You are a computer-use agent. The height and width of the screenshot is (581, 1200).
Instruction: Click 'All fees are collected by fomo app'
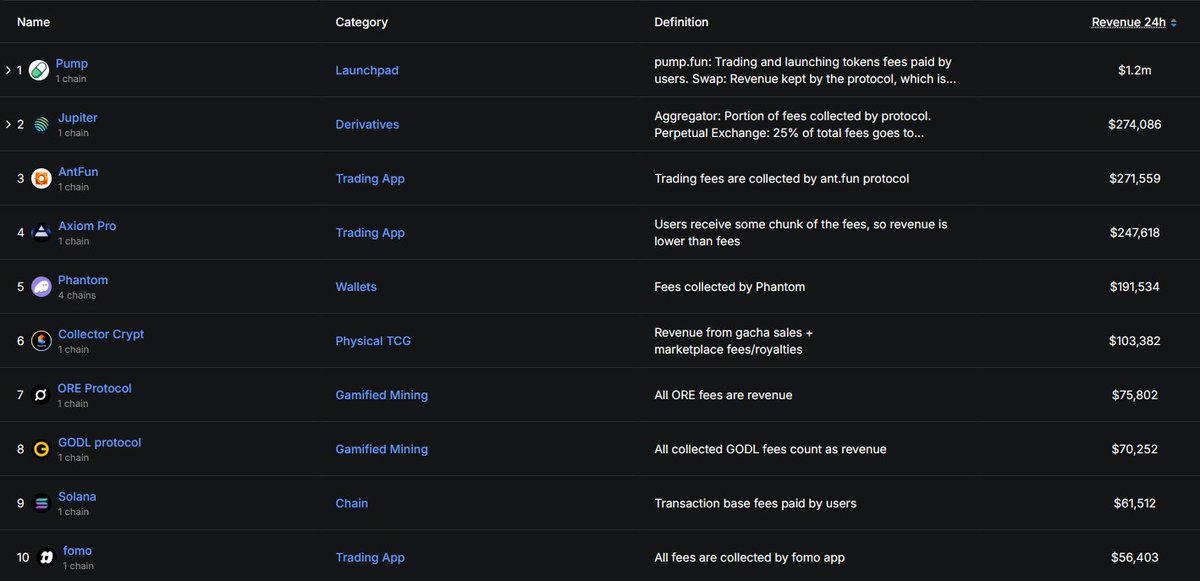[x=750, y=556]
